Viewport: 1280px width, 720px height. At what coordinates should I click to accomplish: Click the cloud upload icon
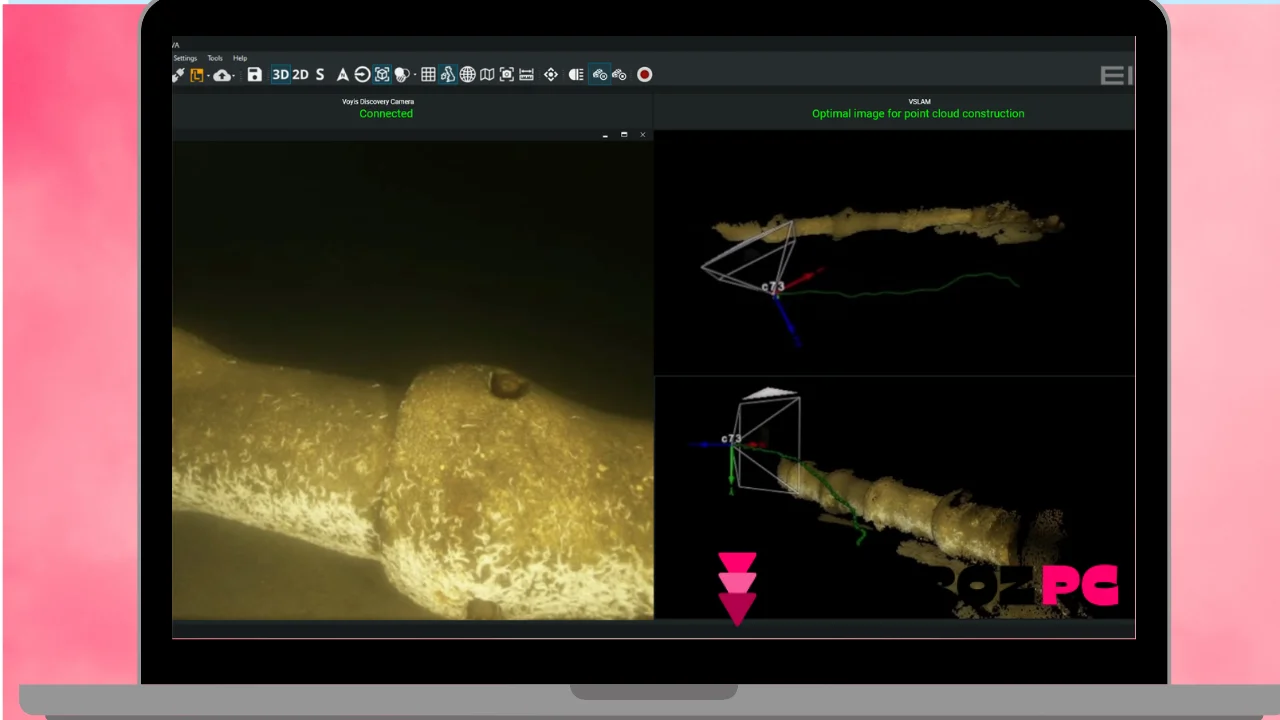[x=222, y=75]
